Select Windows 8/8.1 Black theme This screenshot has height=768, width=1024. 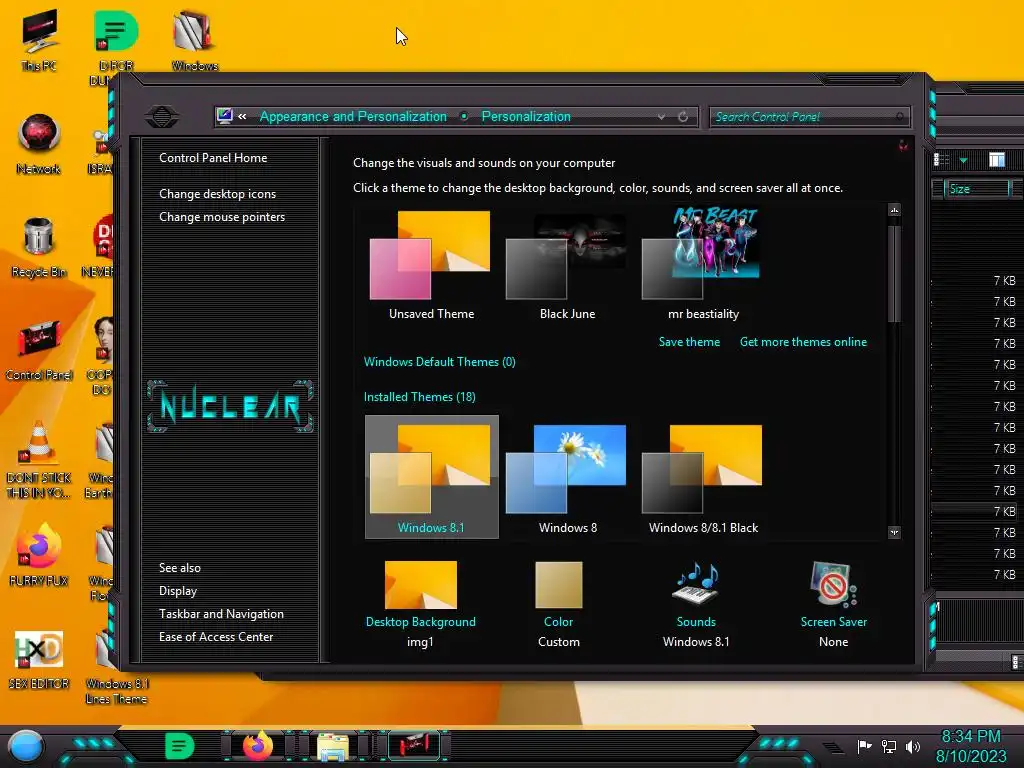[x=703, y=477]
